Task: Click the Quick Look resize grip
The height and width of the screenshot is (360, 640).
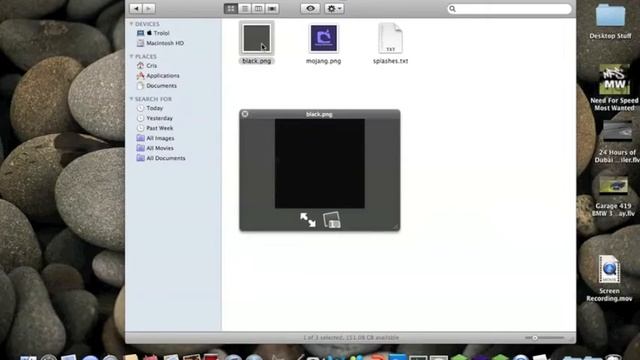Action: [396, 226]
